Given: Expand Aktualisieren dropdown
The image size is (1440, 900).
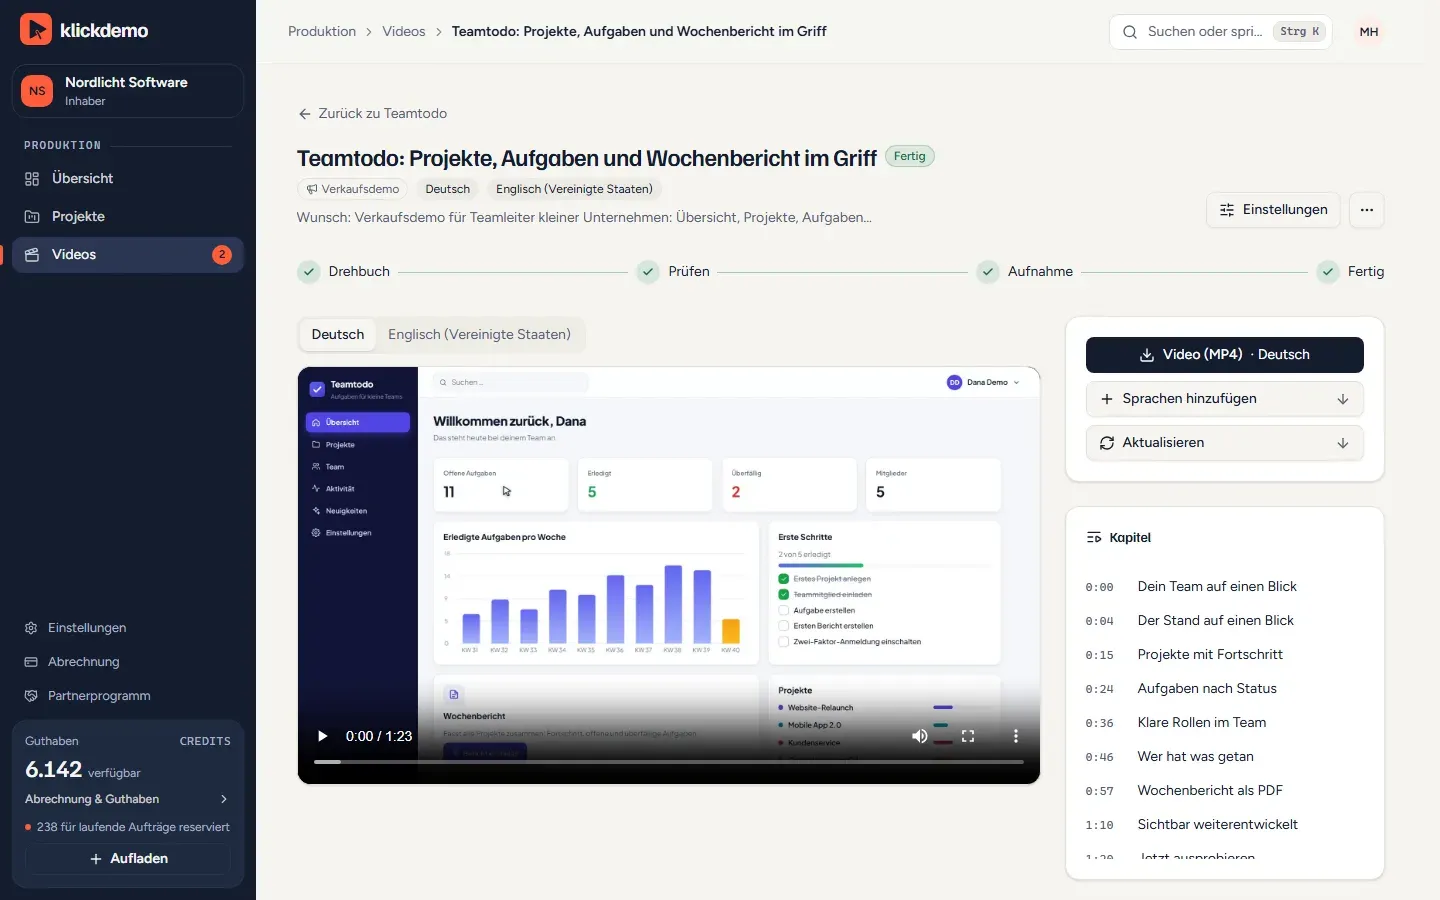Looking at the screenshot, I should 1225,443.
